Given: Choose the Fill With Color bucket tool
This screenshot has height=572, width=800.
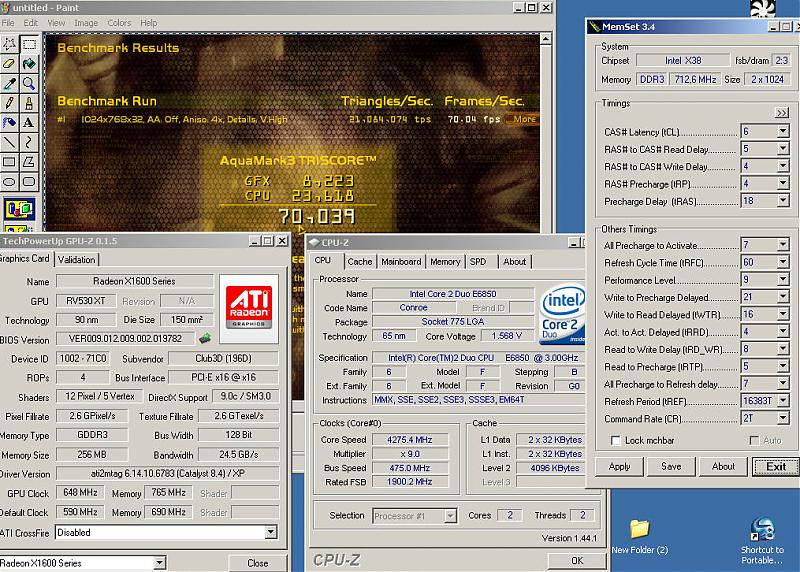Looking at the screenshot, I should click(x=29, y=64).
